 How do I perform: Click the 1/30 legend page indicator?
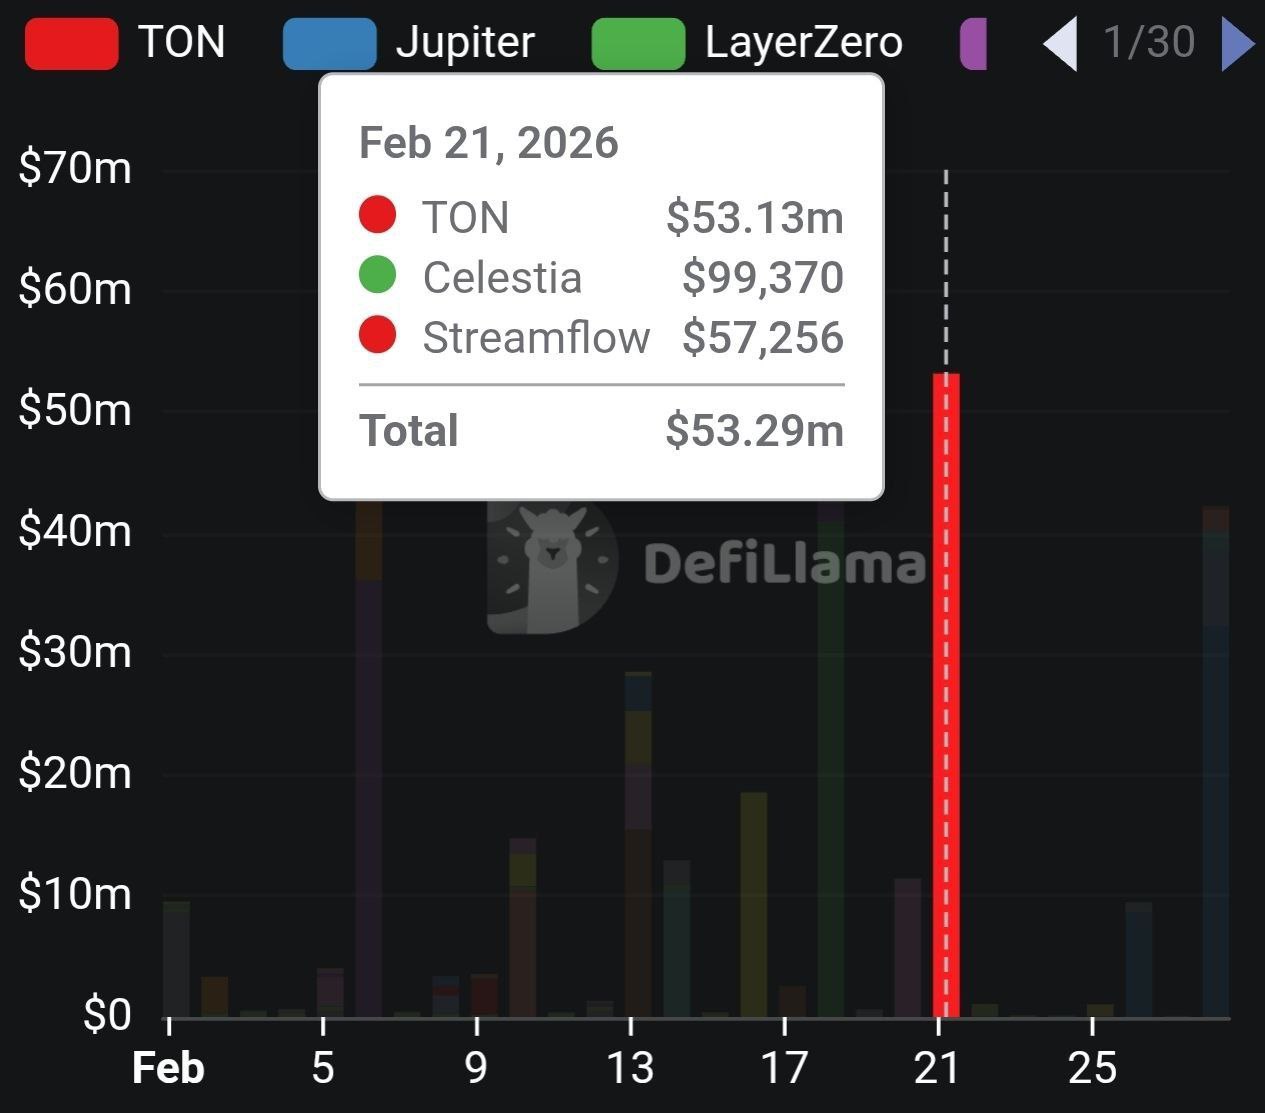[x=1149, y=43]
